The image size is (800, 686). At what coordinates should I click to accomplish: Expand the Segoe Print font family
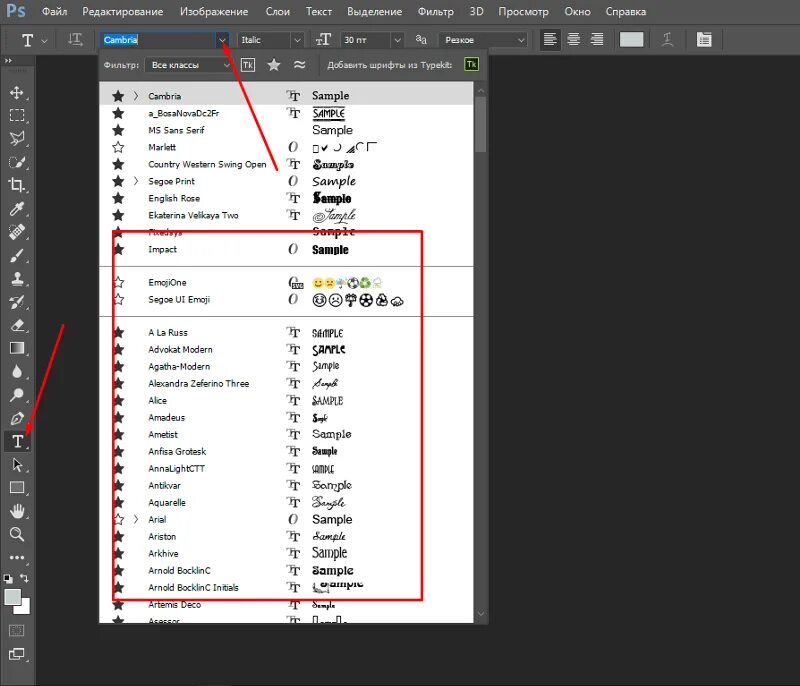[x=136, y=181]
